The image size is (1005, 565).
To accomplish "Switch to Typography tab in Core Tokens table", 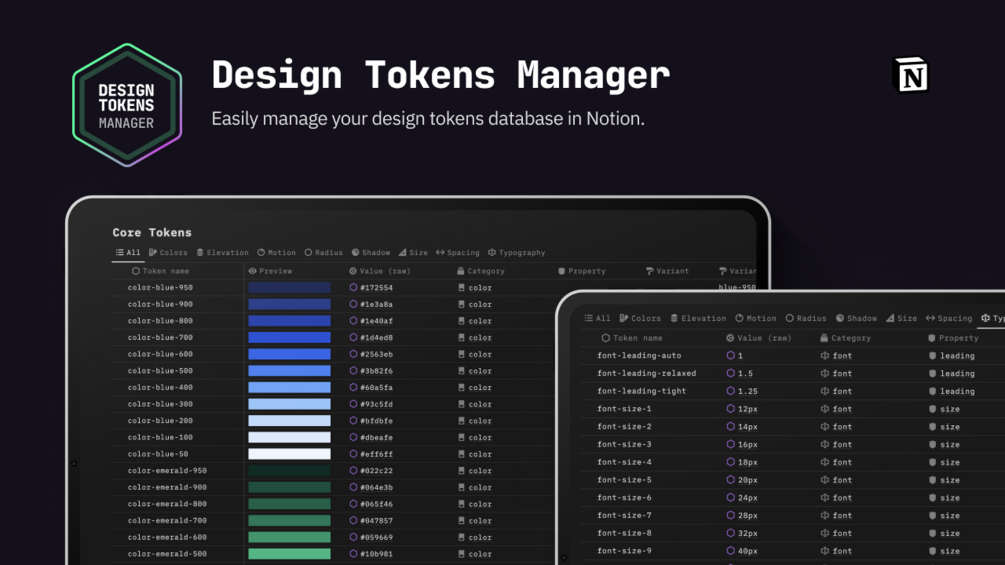I will click(517, 252).
